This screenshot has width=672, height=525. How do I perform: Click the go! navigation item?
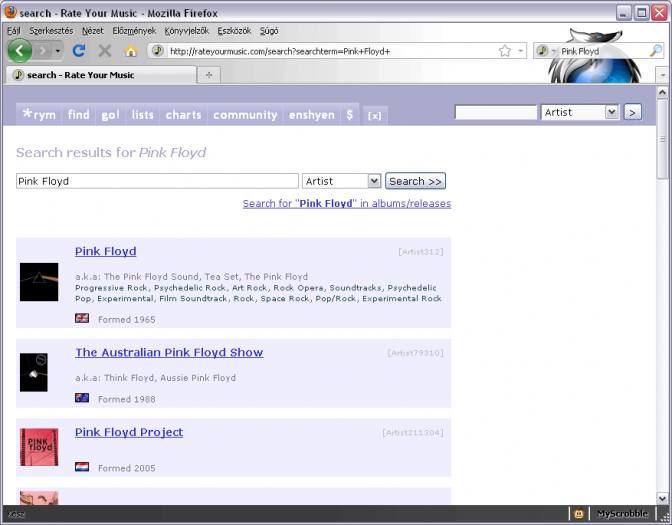coord(110,115)
